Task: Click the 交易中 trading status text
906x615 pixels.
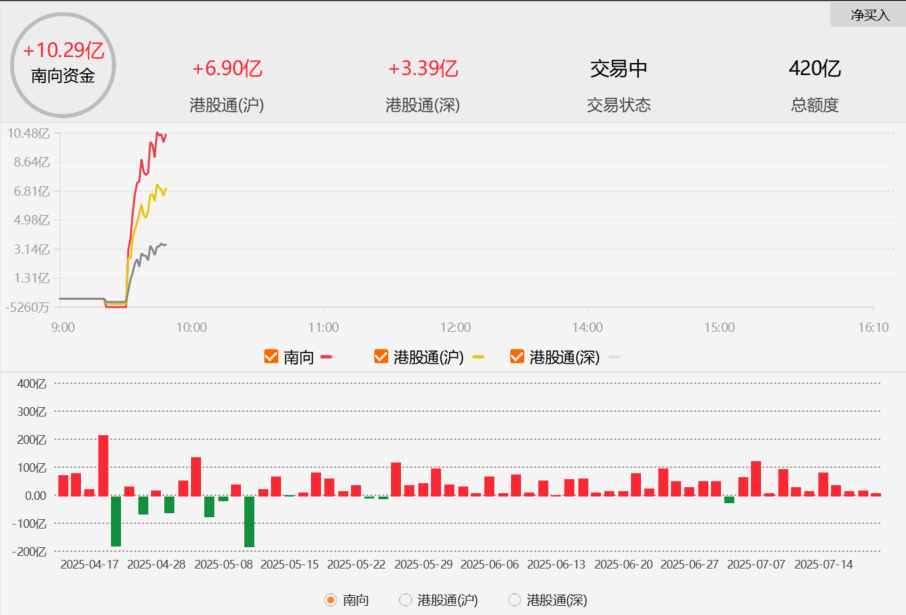Action: pyautogui.click(x=618, y=69)
